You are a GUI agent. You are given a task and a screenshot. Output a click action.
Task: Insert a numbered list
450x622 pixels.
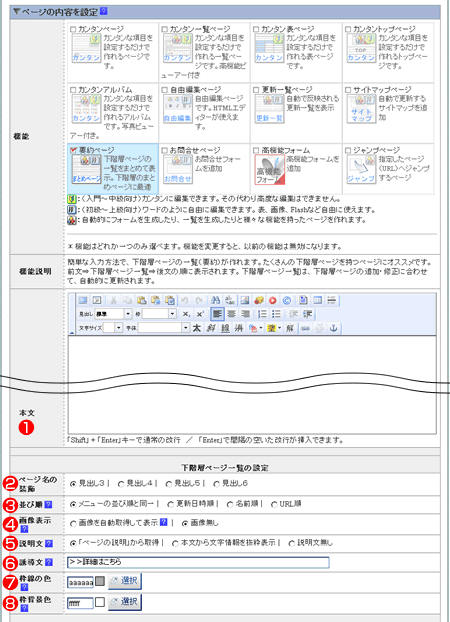(262, 314)
